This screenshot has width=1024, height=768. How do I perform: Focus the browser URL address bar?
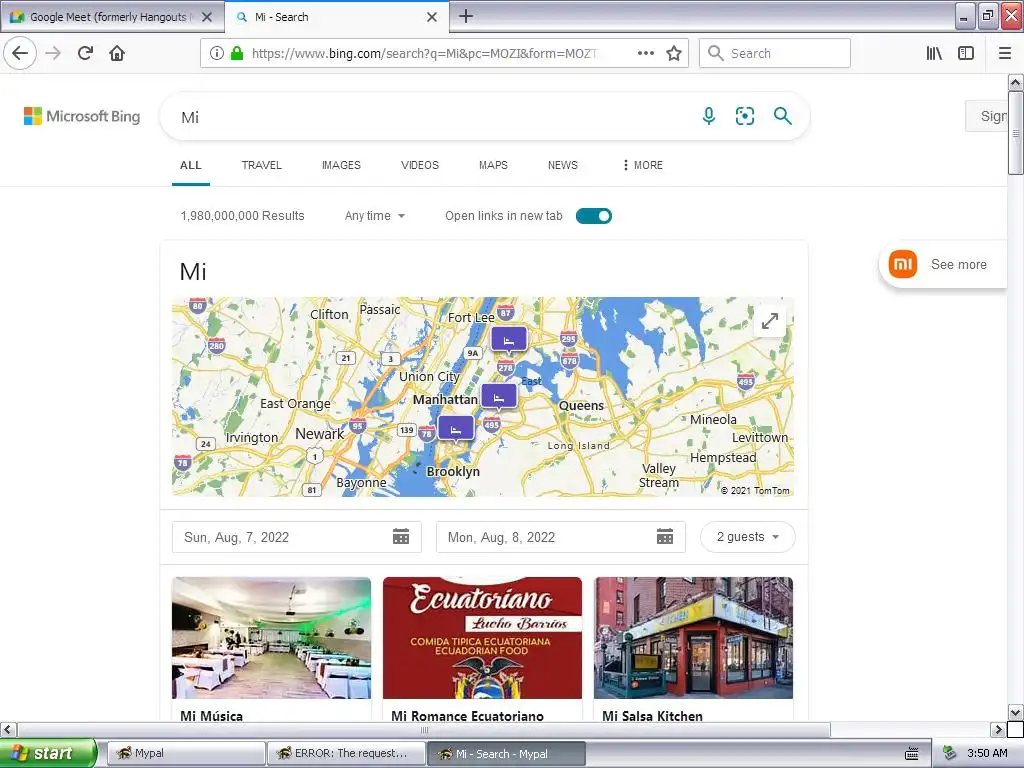point(424,54)
